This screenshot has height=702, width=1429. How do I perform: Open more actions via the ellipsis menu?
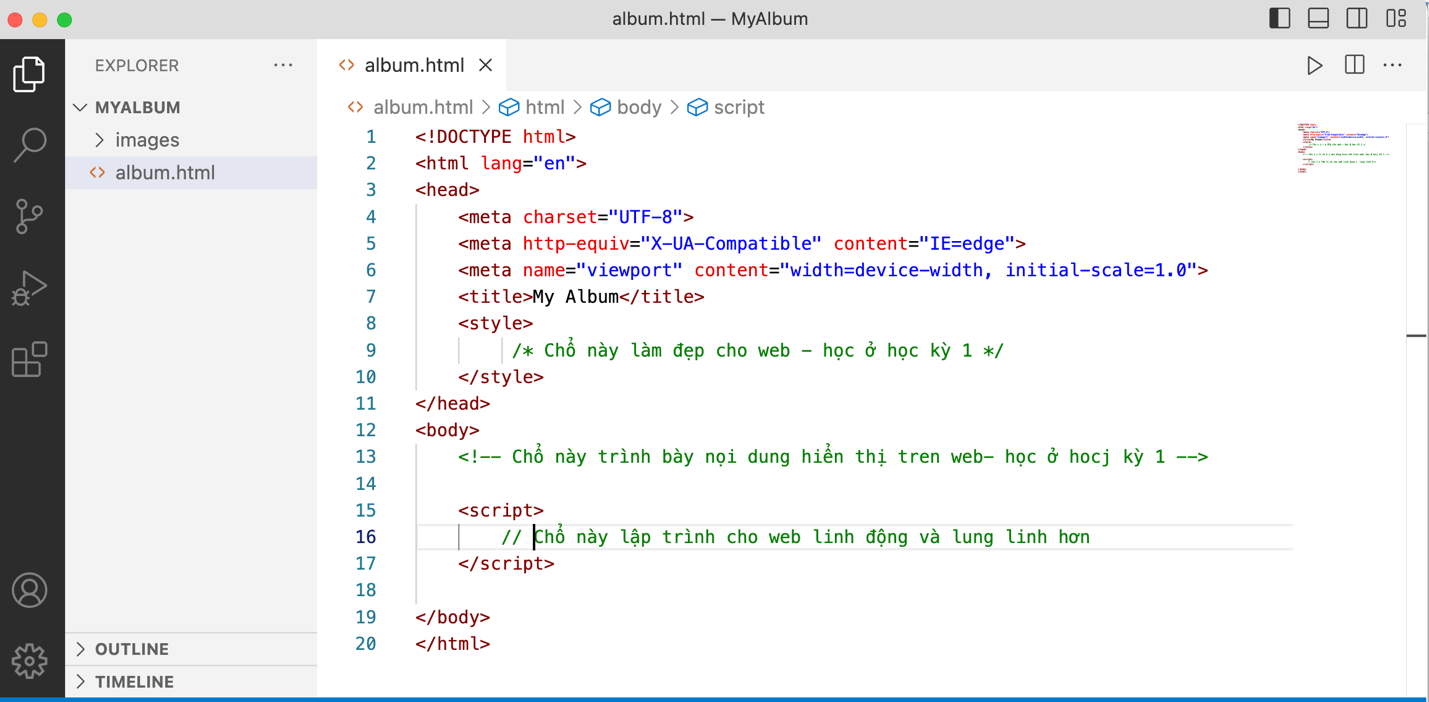[1393, 64]
